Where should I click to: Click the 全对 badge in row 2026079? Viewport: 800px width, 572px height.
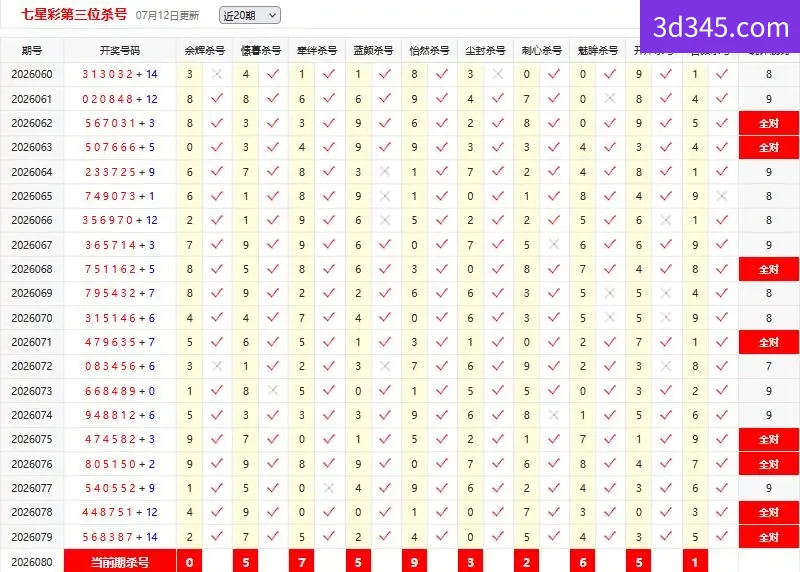tap(768, 537)
